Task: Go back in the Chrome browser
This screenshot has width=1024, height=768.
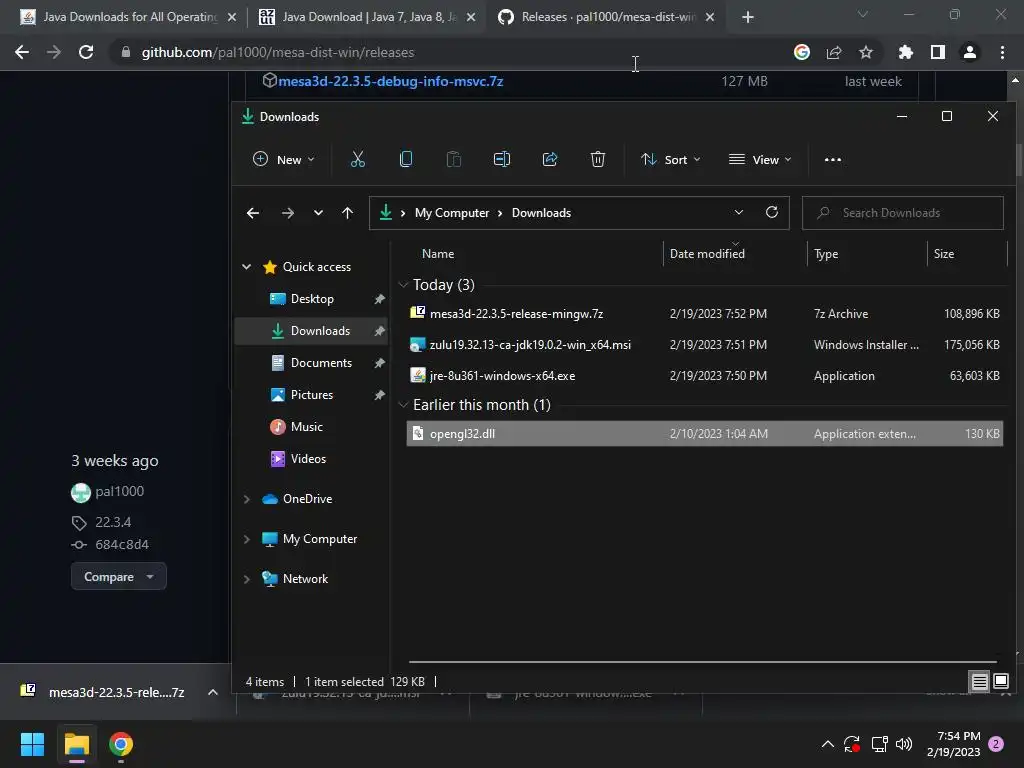Action: click(x=22, y=52)
